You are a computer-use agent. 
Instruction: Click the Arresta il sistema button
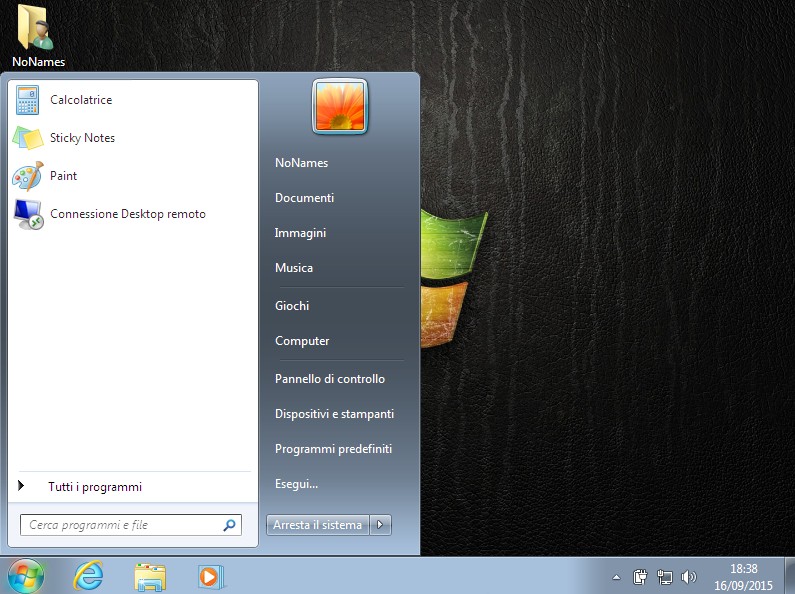point(318,525)
